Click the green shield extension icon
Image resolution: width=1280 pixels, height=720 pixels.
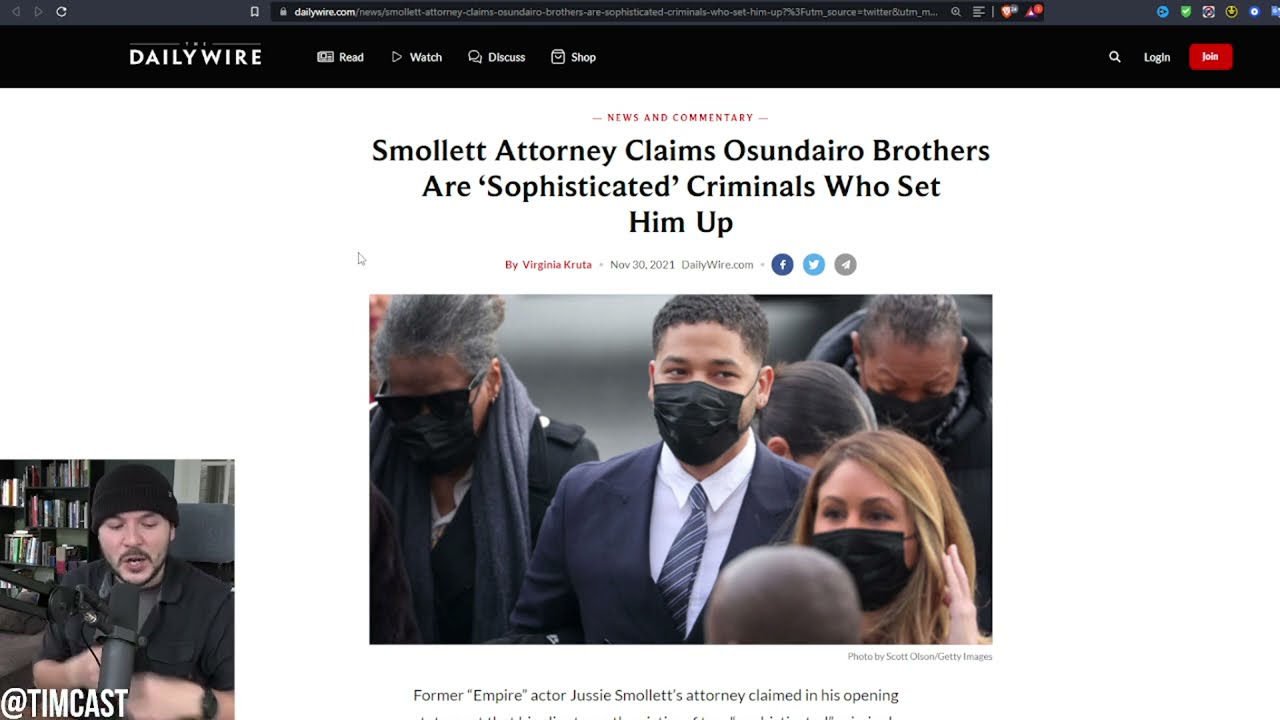click(1186, 12)
